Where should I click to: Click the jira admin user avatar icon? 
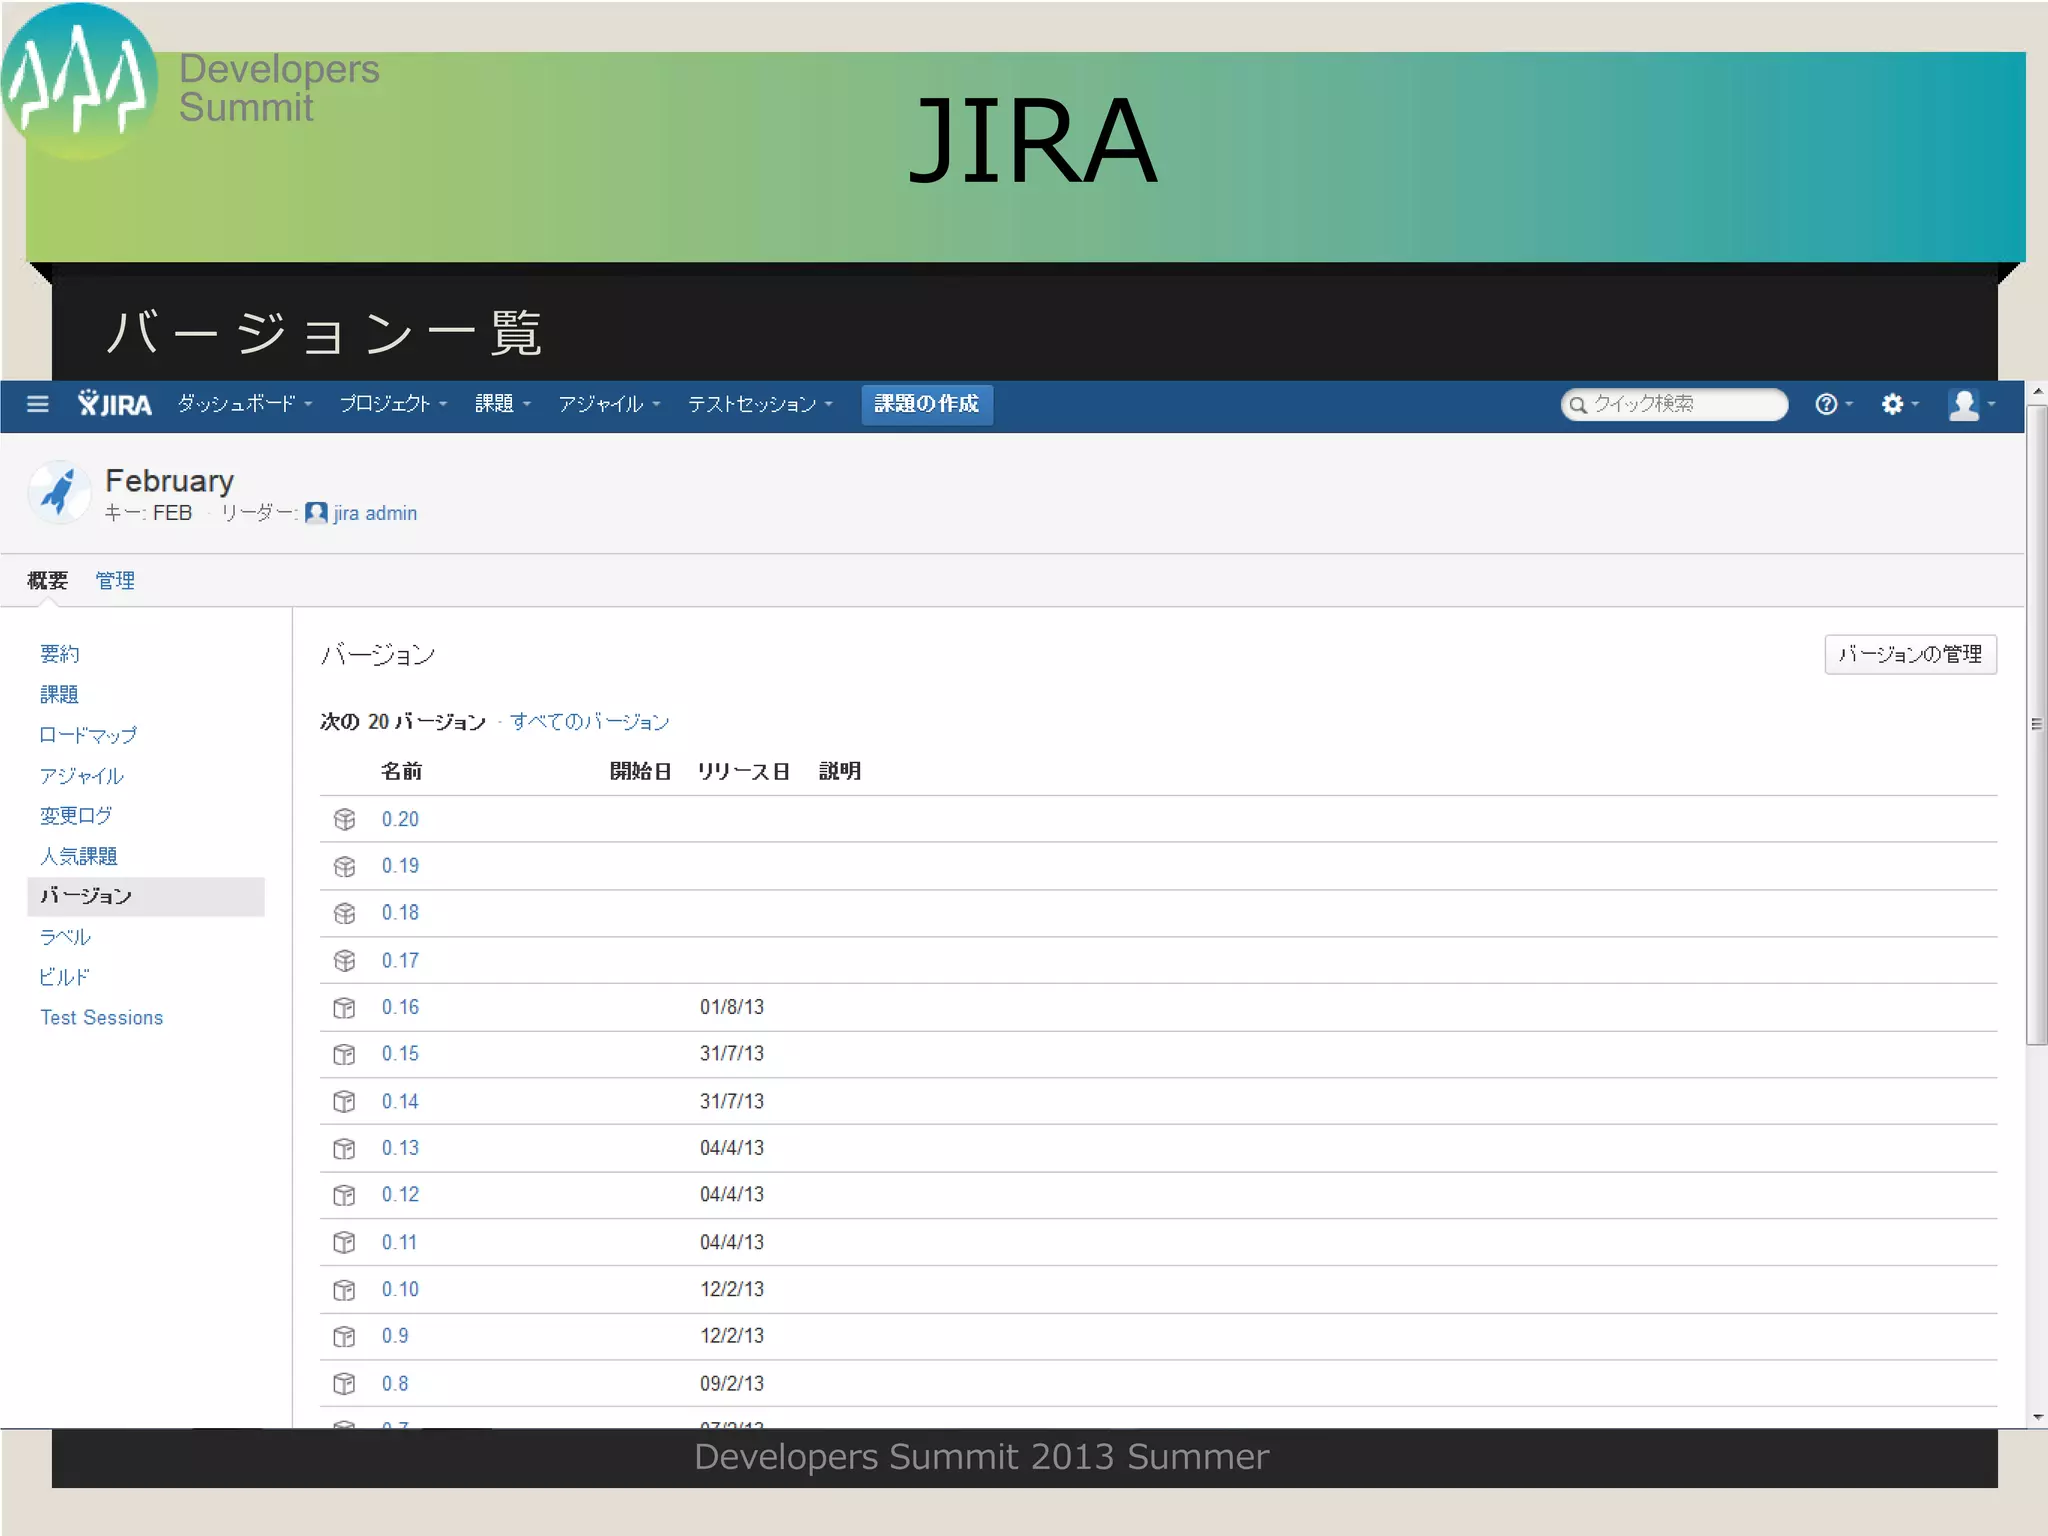[316, 513]
